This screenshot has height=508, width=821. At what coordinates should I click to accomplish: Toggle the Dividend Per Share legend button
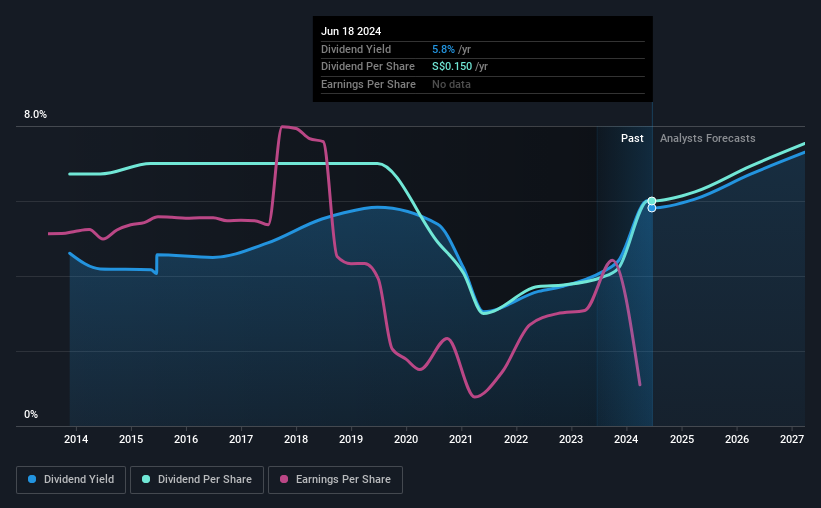point(197,480)
